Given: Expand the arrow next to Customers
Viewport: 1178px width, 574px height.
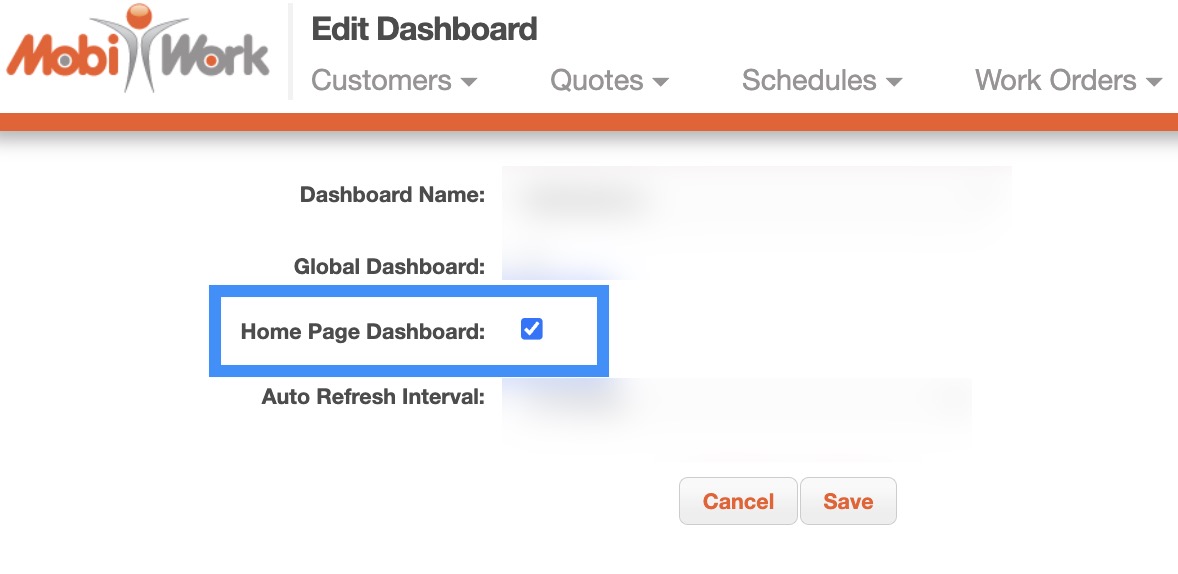Looking at the screenshot, I should (x=468, y=82).
